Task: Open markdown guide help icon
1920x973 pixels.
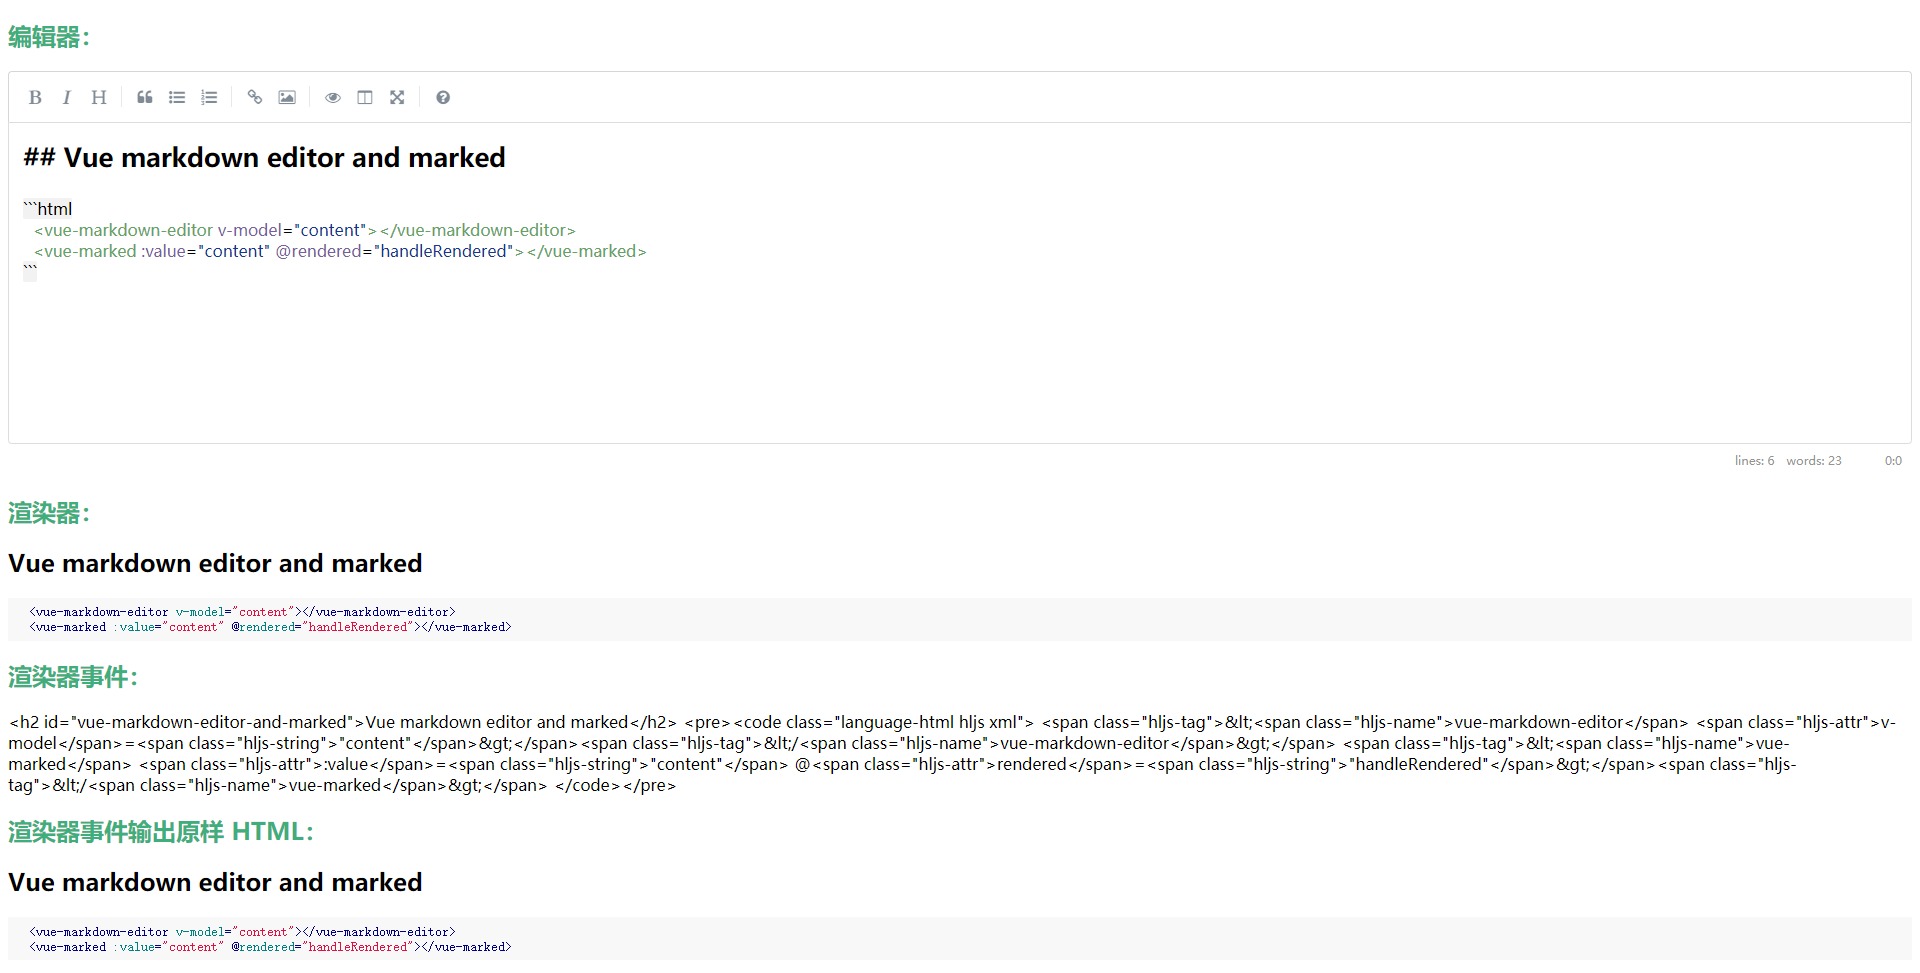Action: coord(443,97)
